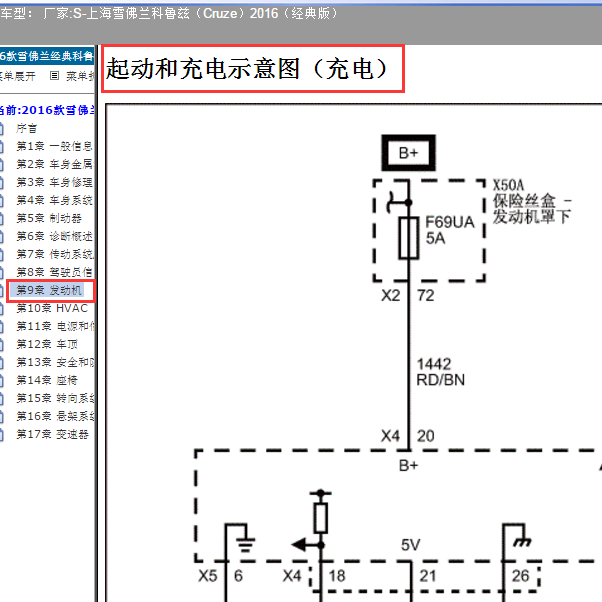Click the 1442 RD/BN wire label
This screenshot has width=602, height=602.
(440, 372)
